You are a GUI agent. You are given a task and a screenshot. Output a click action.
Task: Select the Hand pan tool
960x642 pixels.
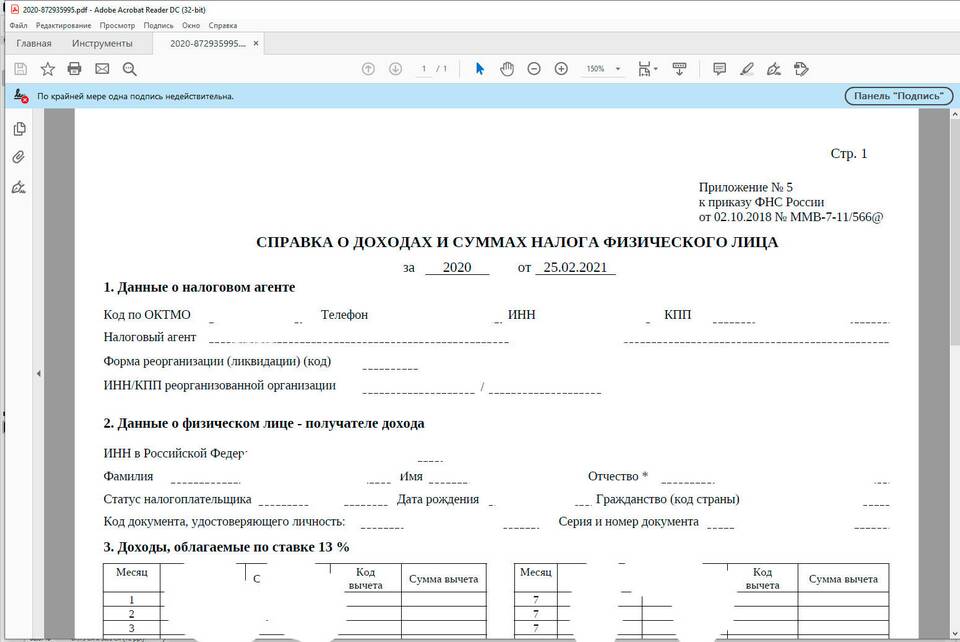[x=507, y=69]
